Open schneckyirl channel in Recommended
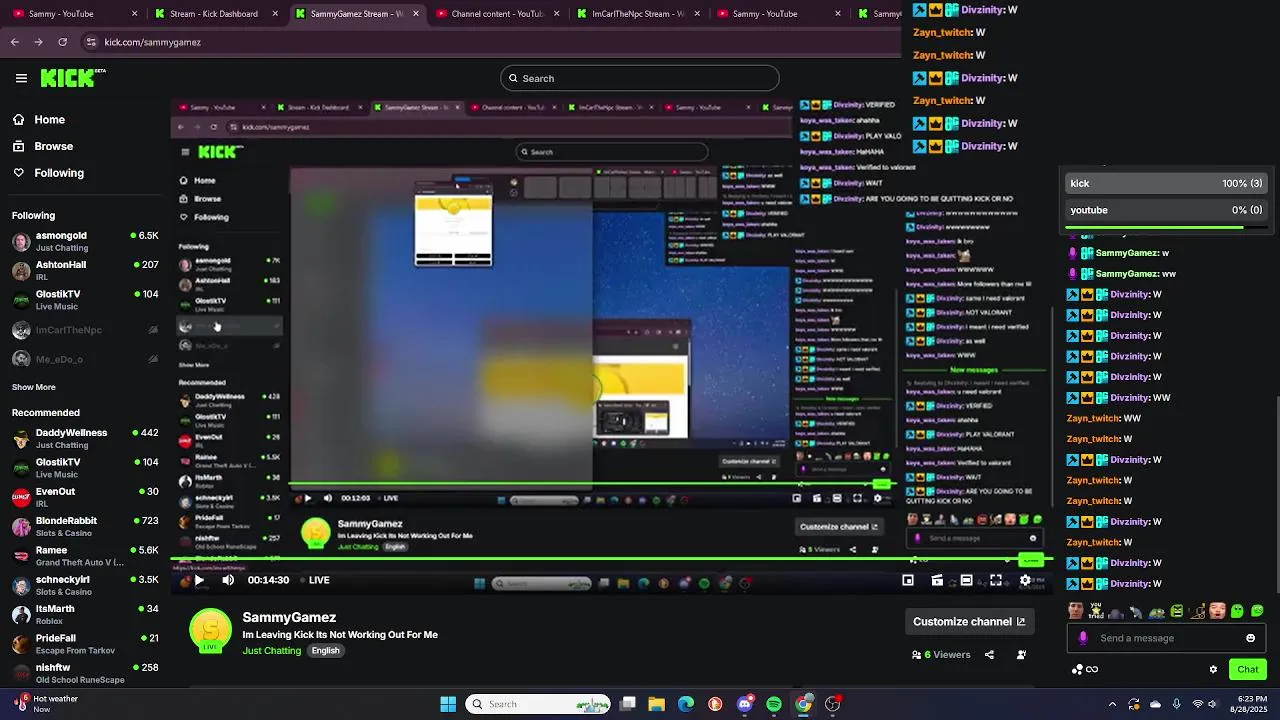The image size is (1280, 720). [84, 585]
